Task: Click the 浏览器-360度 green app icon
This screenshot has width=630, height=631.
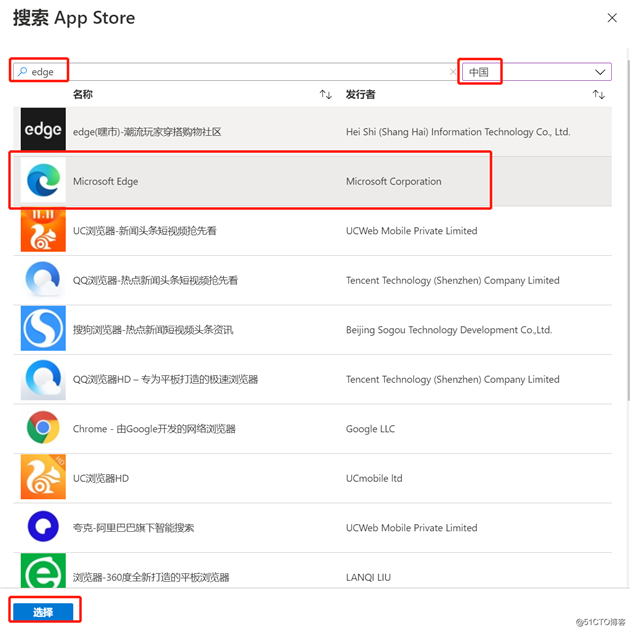Action: pyautogui.click(x=43, y=571)
